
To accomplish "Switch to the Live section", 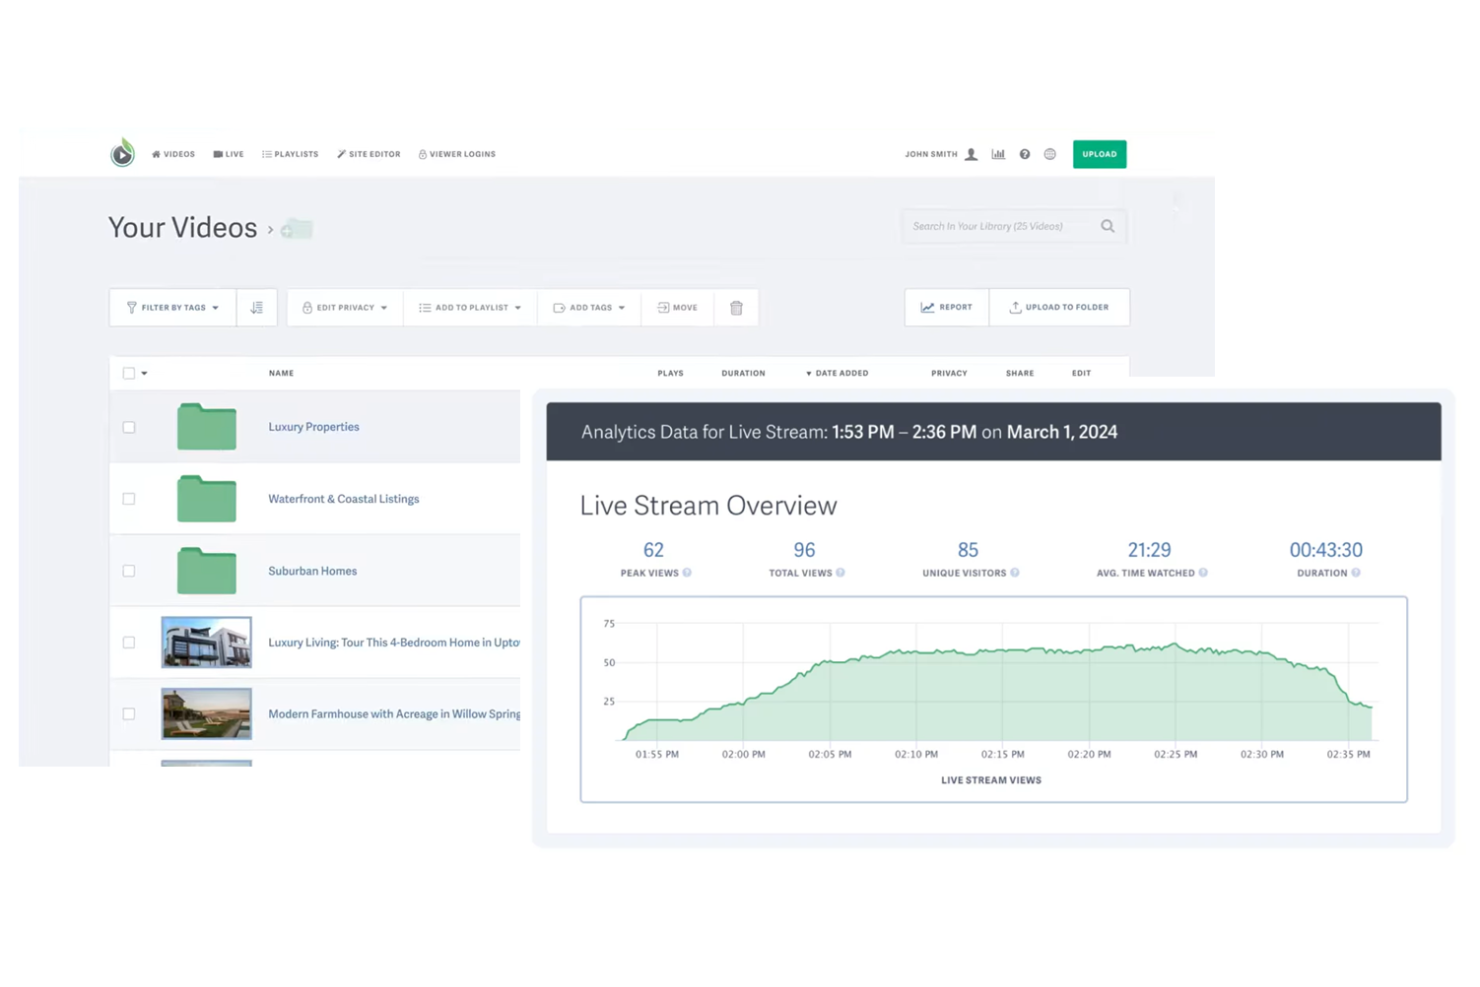I will tap(228, 154).
